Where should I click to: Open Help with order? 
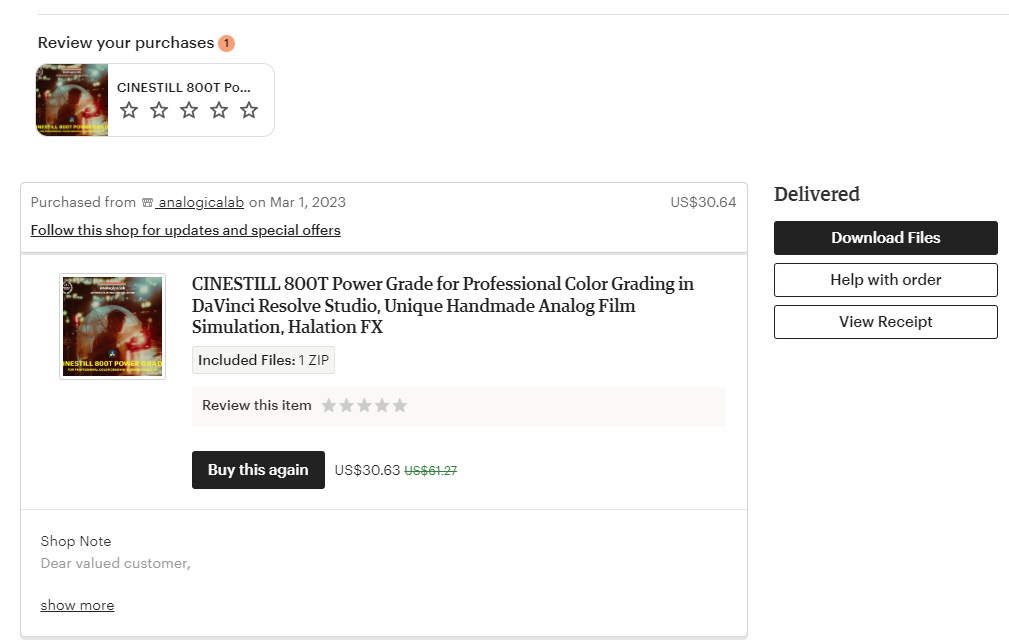click(x=885, y=280)
